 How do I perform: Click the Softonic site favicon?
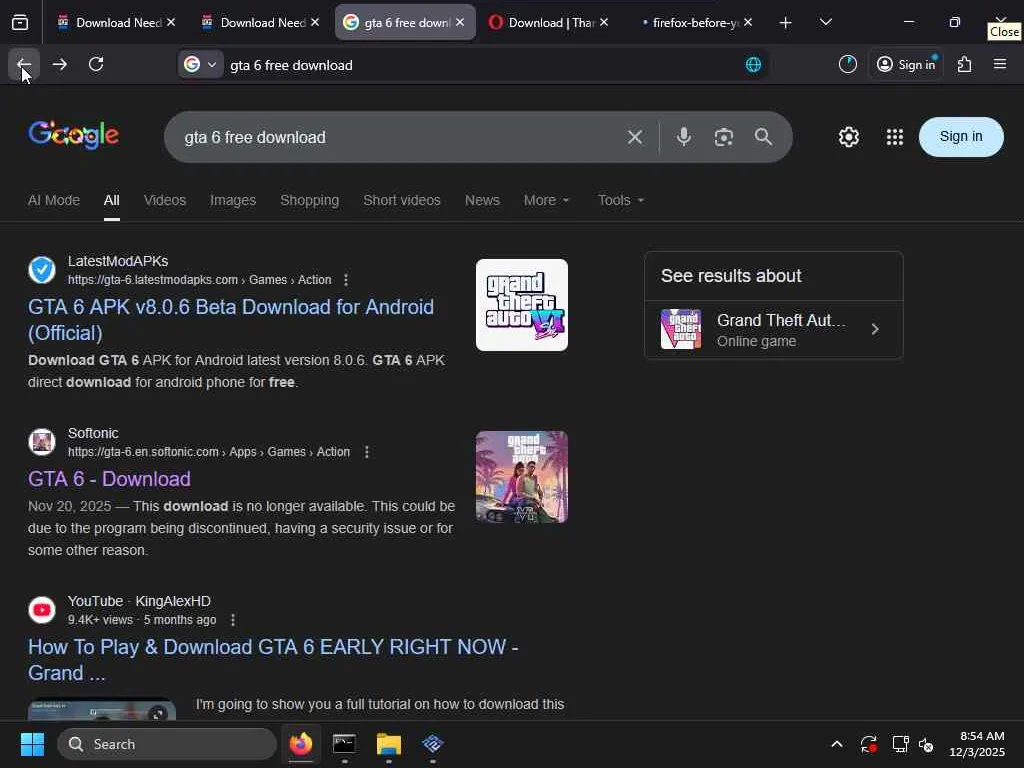(x=42, y=442)
